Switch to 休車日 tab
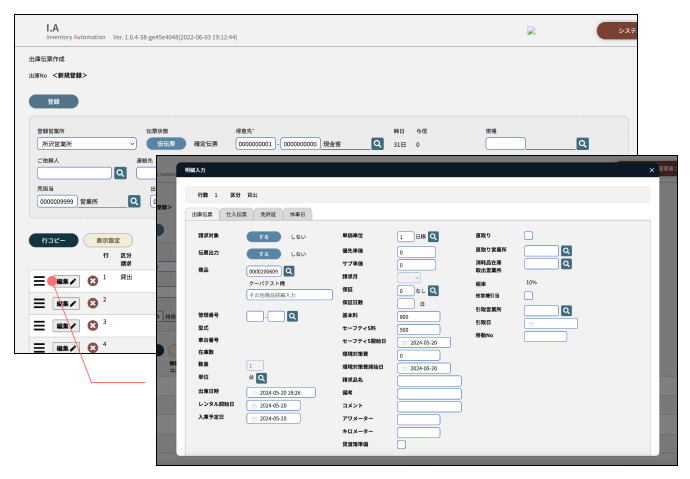 (297, 214)
